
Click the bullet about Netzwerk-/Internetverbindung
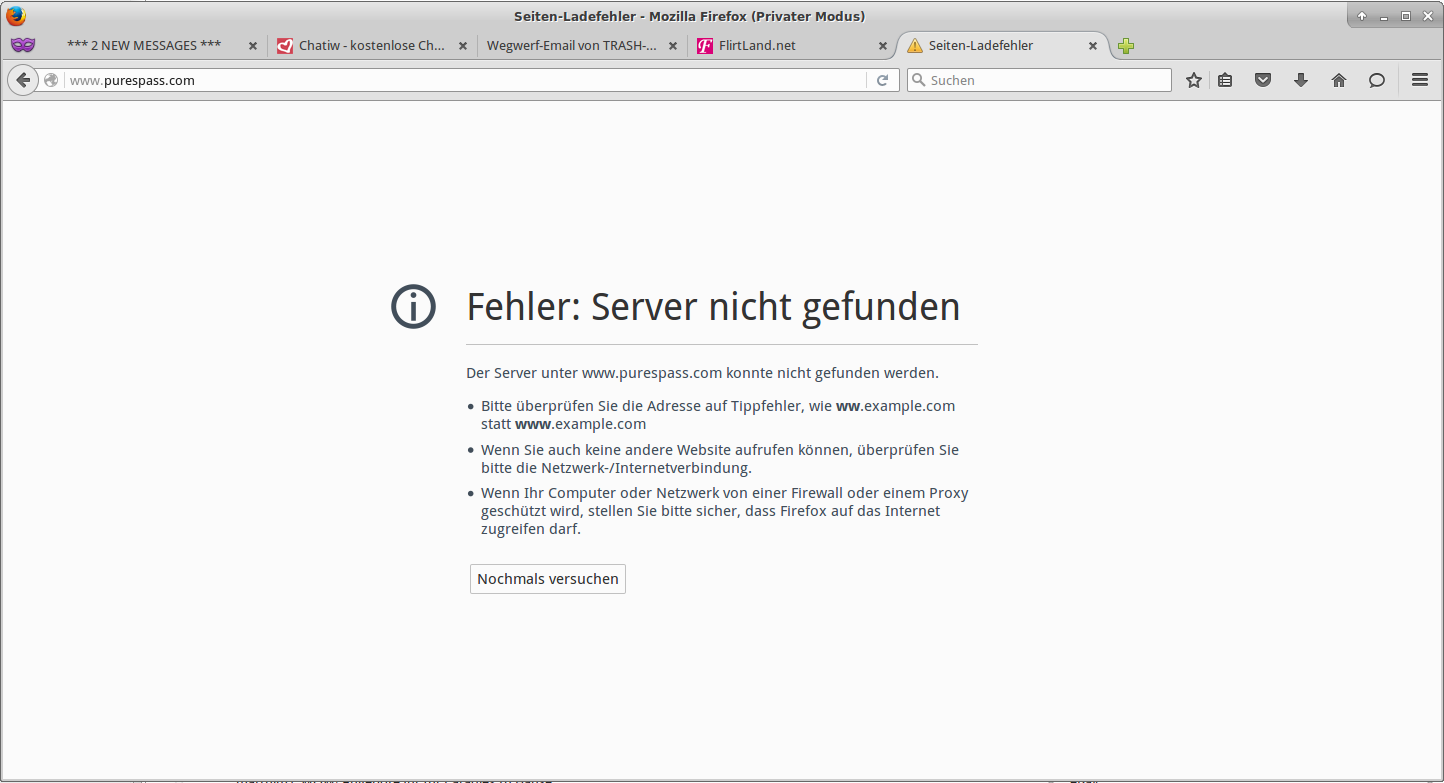[x=720, y=459]
